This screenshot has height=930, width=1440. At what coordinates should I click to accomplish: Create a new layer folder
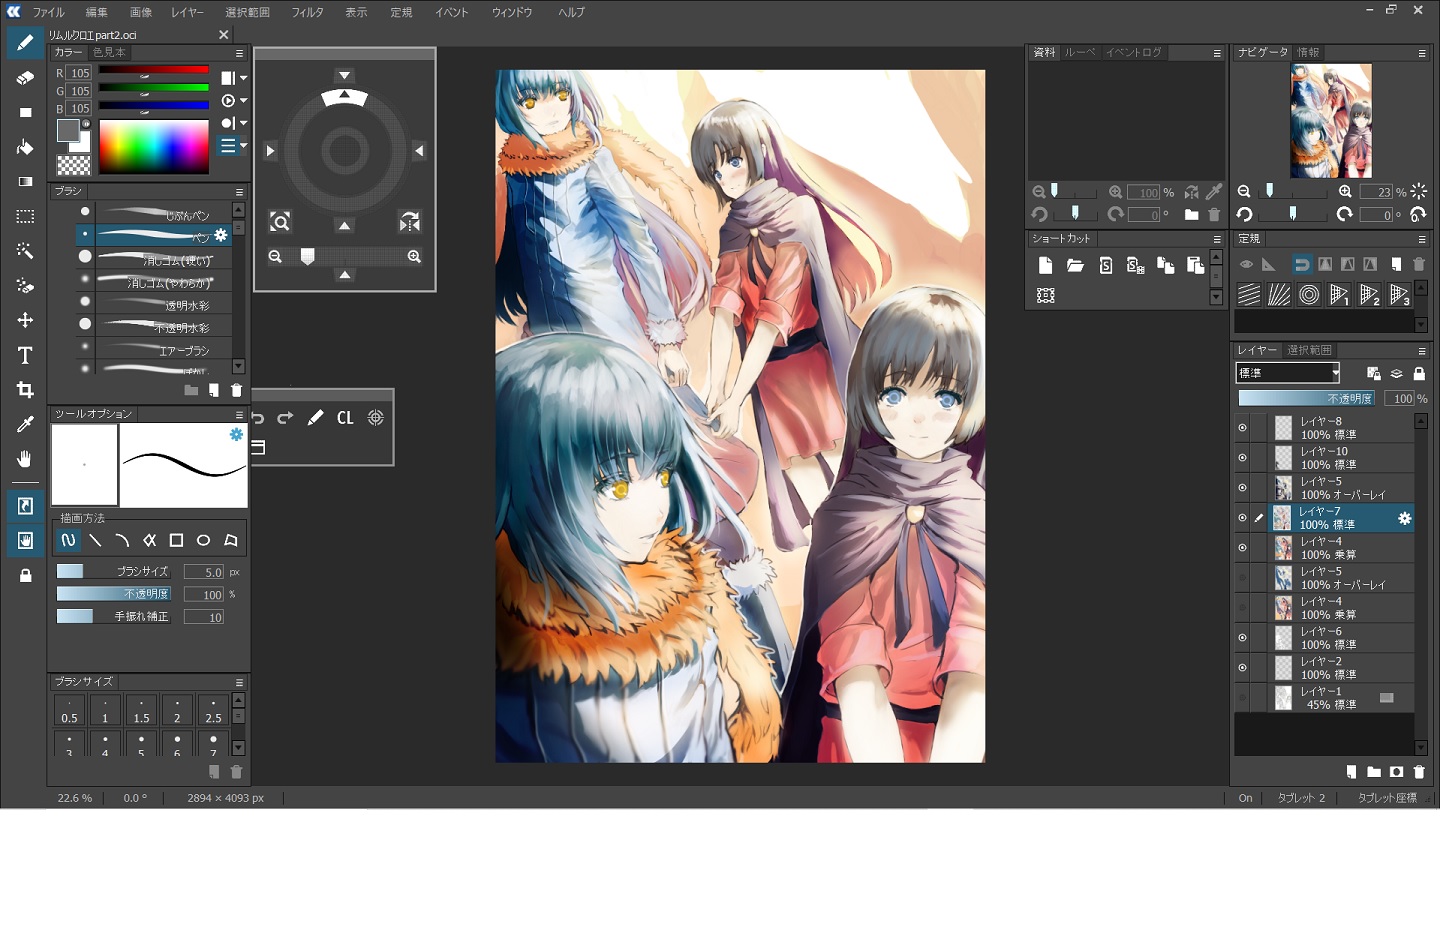point(1374,772)
